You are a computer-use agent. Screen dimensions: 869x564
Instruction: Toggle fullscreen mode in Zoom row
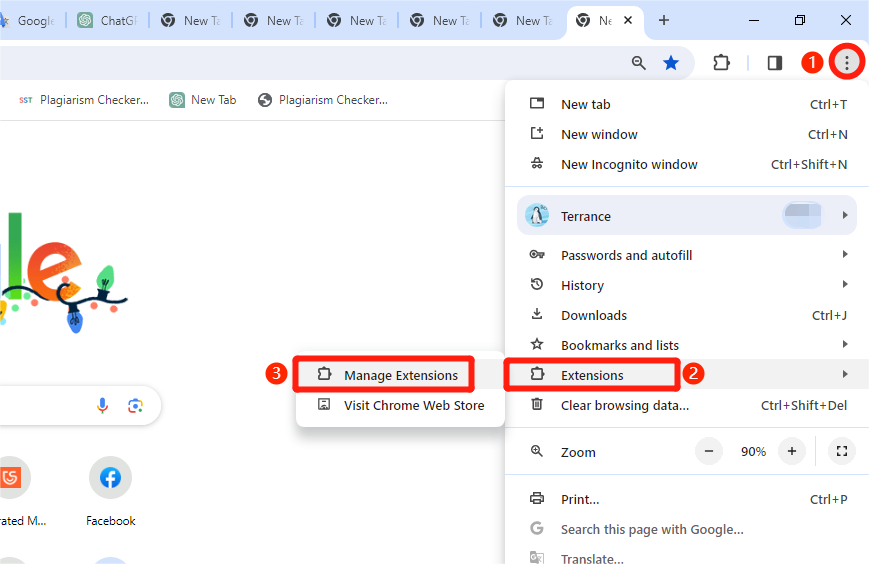pyautogui.click(x=841, y=452)
